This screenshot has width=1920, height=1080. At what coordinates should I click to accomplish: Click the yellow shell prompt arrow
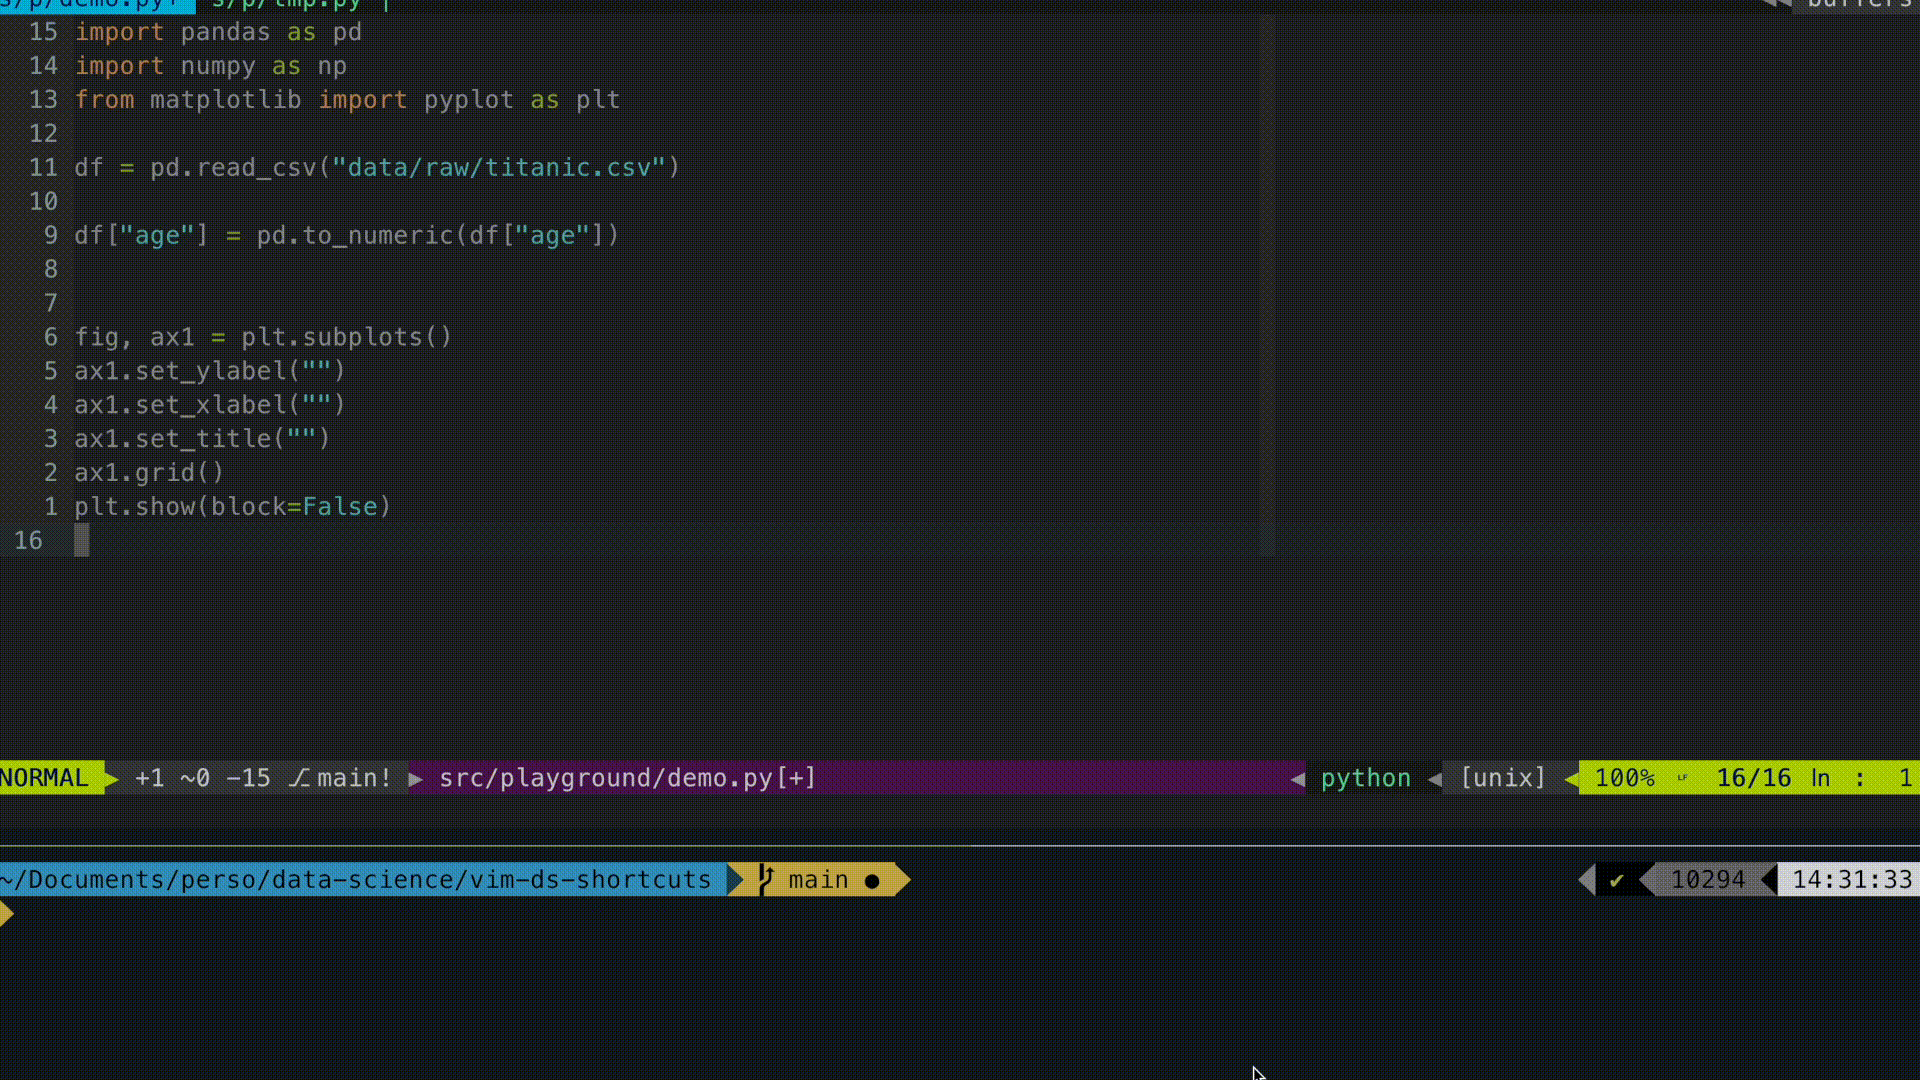pyautogui.click(x=7, y=913)
